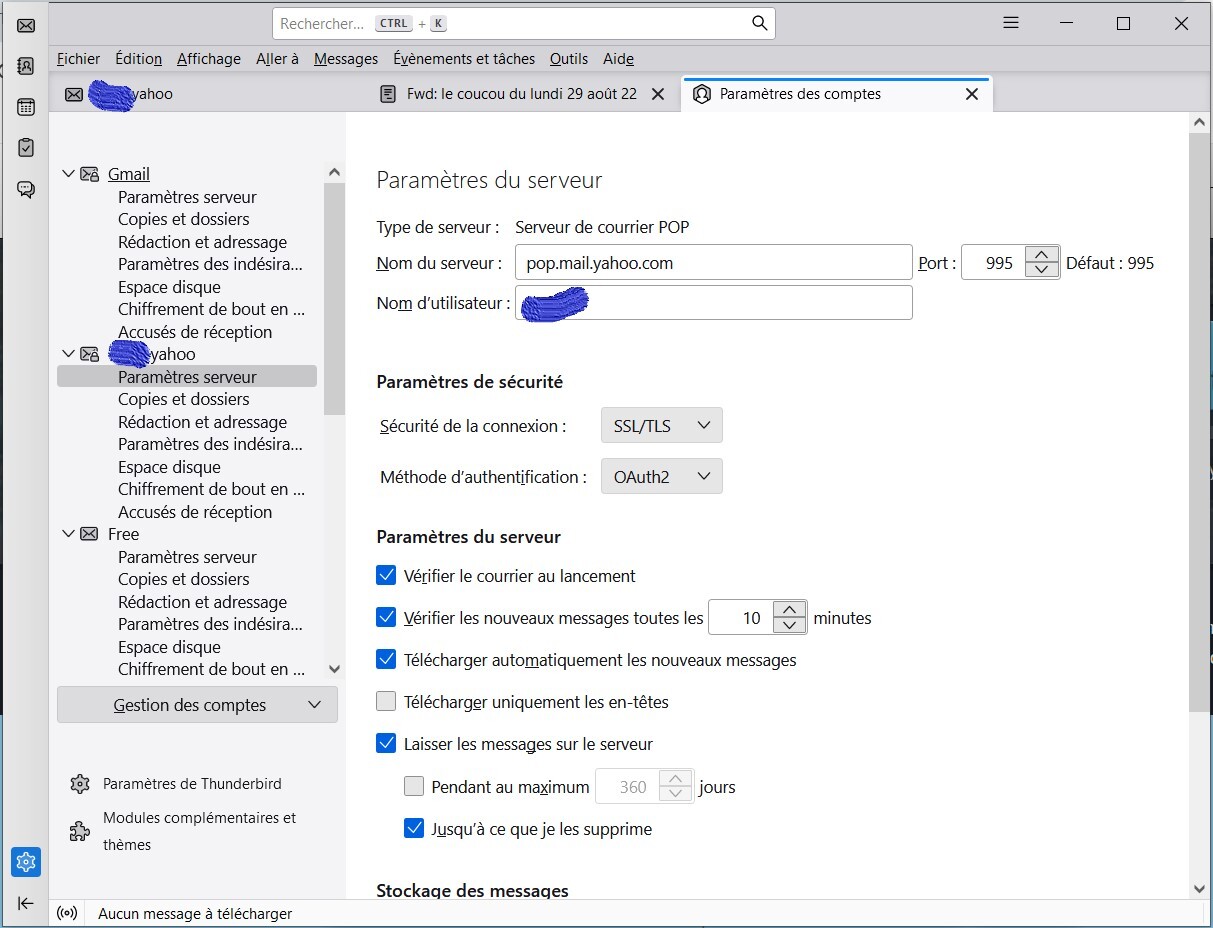Click the search magnifier icon
The width and height of the screenshot is (1213, 928).
(x=759, y=23)
